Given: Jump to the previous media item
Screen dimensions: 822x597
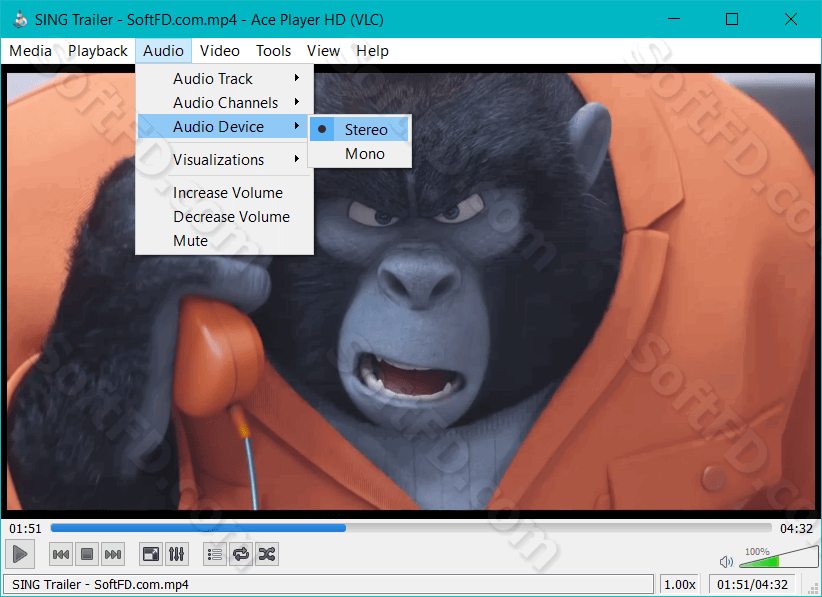Looking at the screenshot, I should pos(61,554).
